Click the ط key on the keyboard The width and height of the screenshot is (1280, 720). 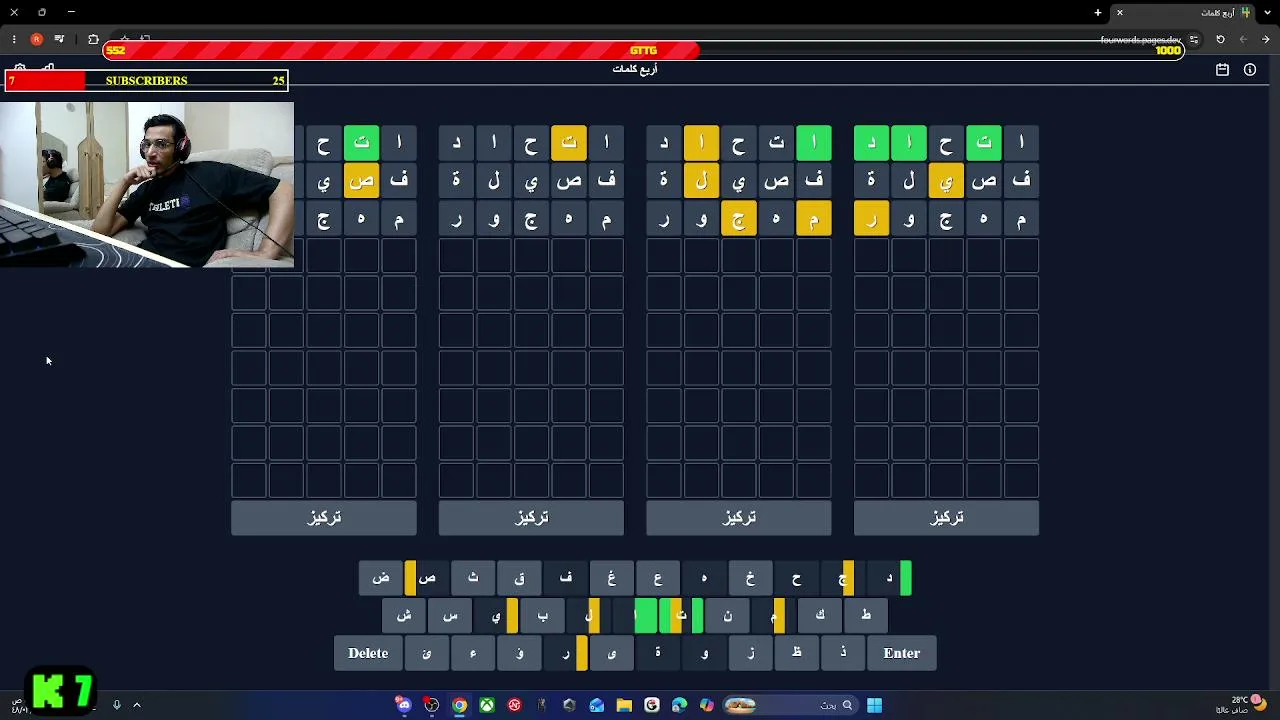click(866, 616)
